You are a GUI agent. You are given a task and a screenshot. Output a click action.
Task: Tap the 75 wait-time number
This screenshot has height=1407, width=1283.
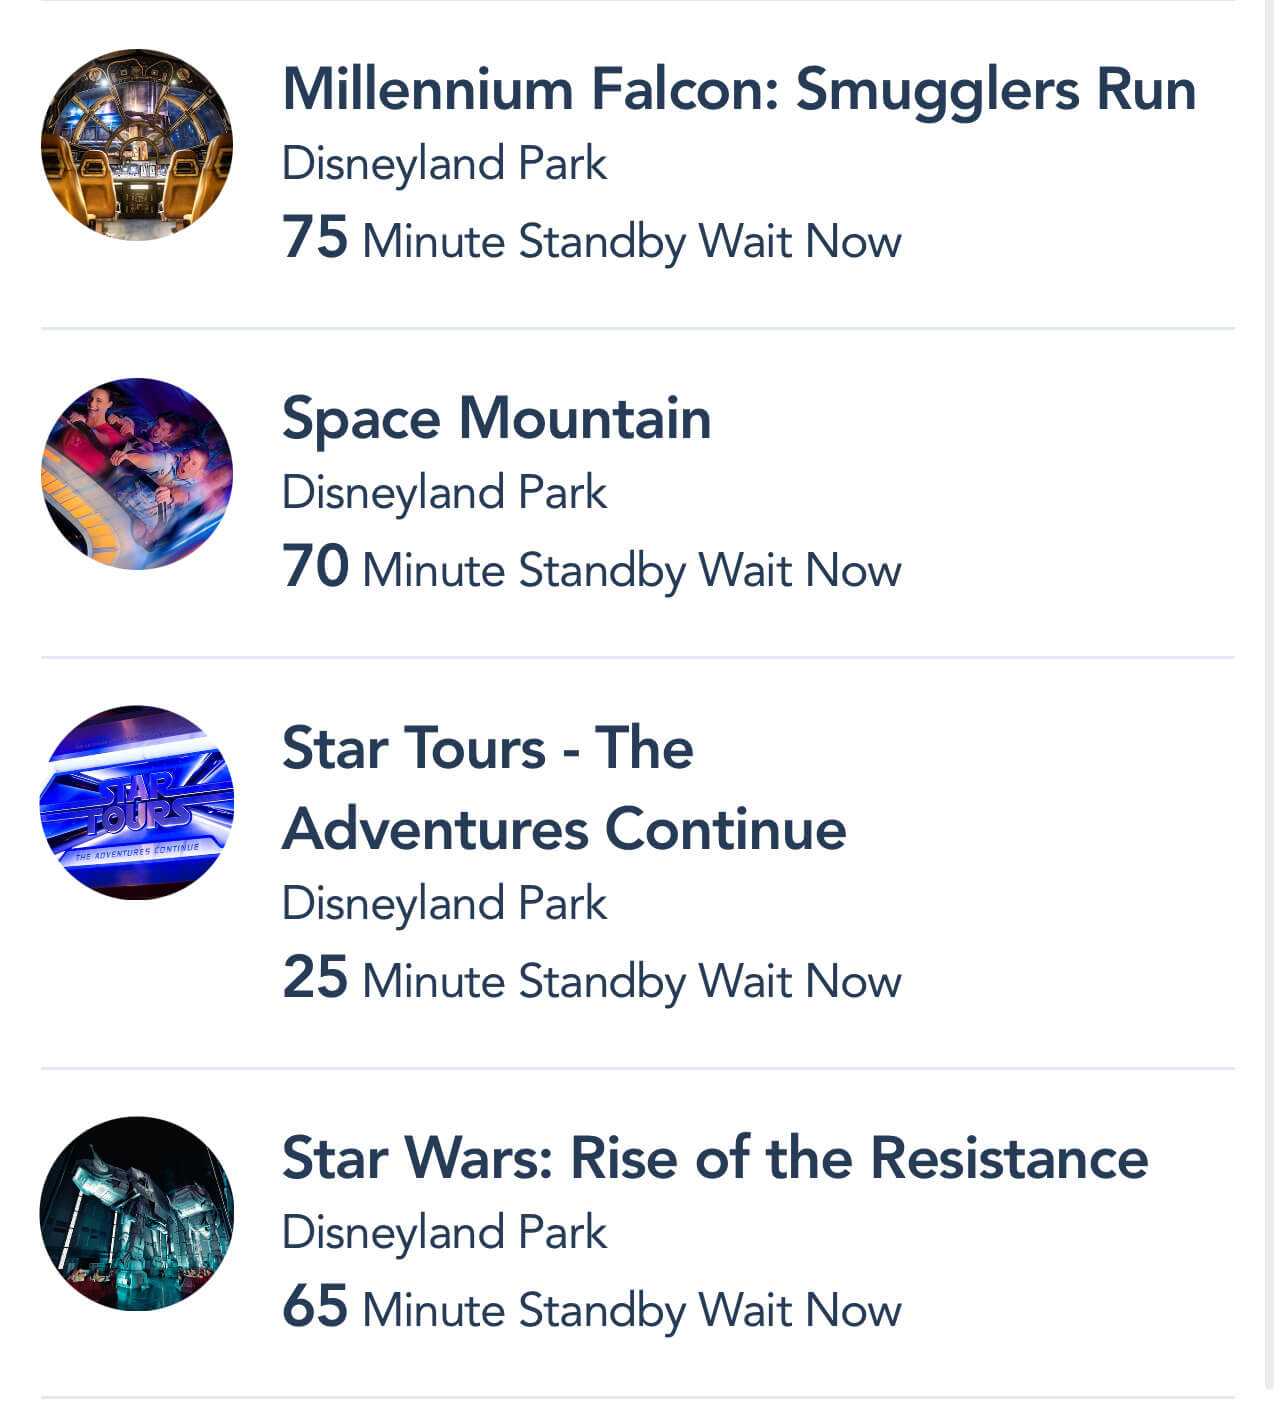(315, 238)
